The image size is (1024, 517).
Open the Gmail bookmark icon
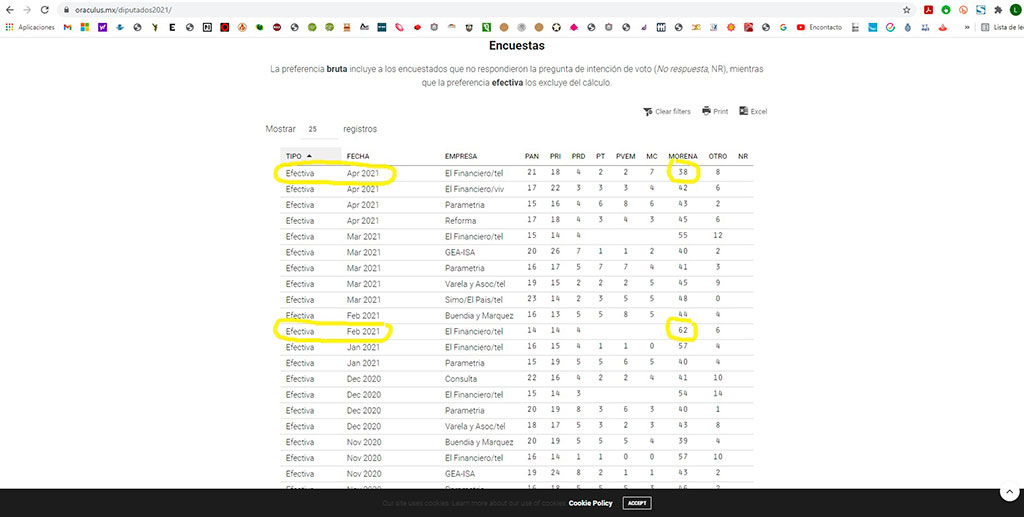tap(67, 27)
